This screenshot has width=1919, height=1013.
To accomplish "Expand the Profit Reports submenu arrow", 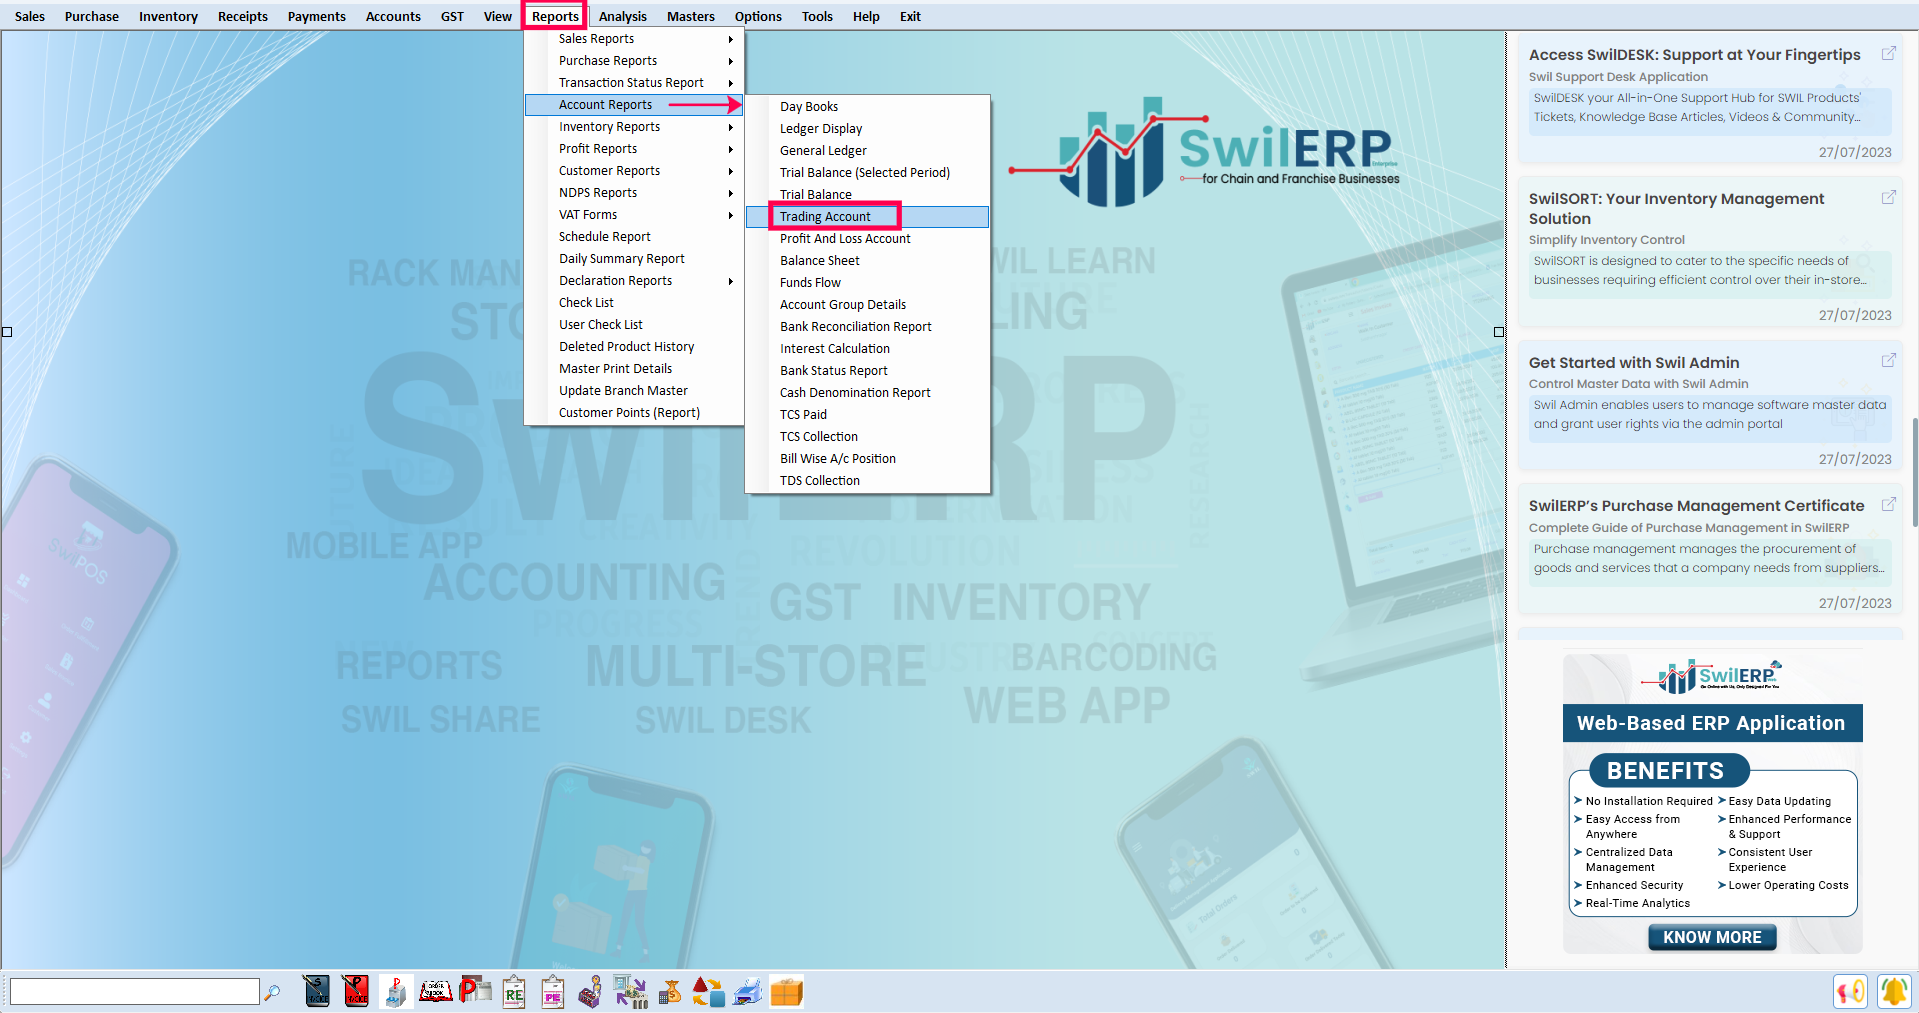I will (731, 149).
